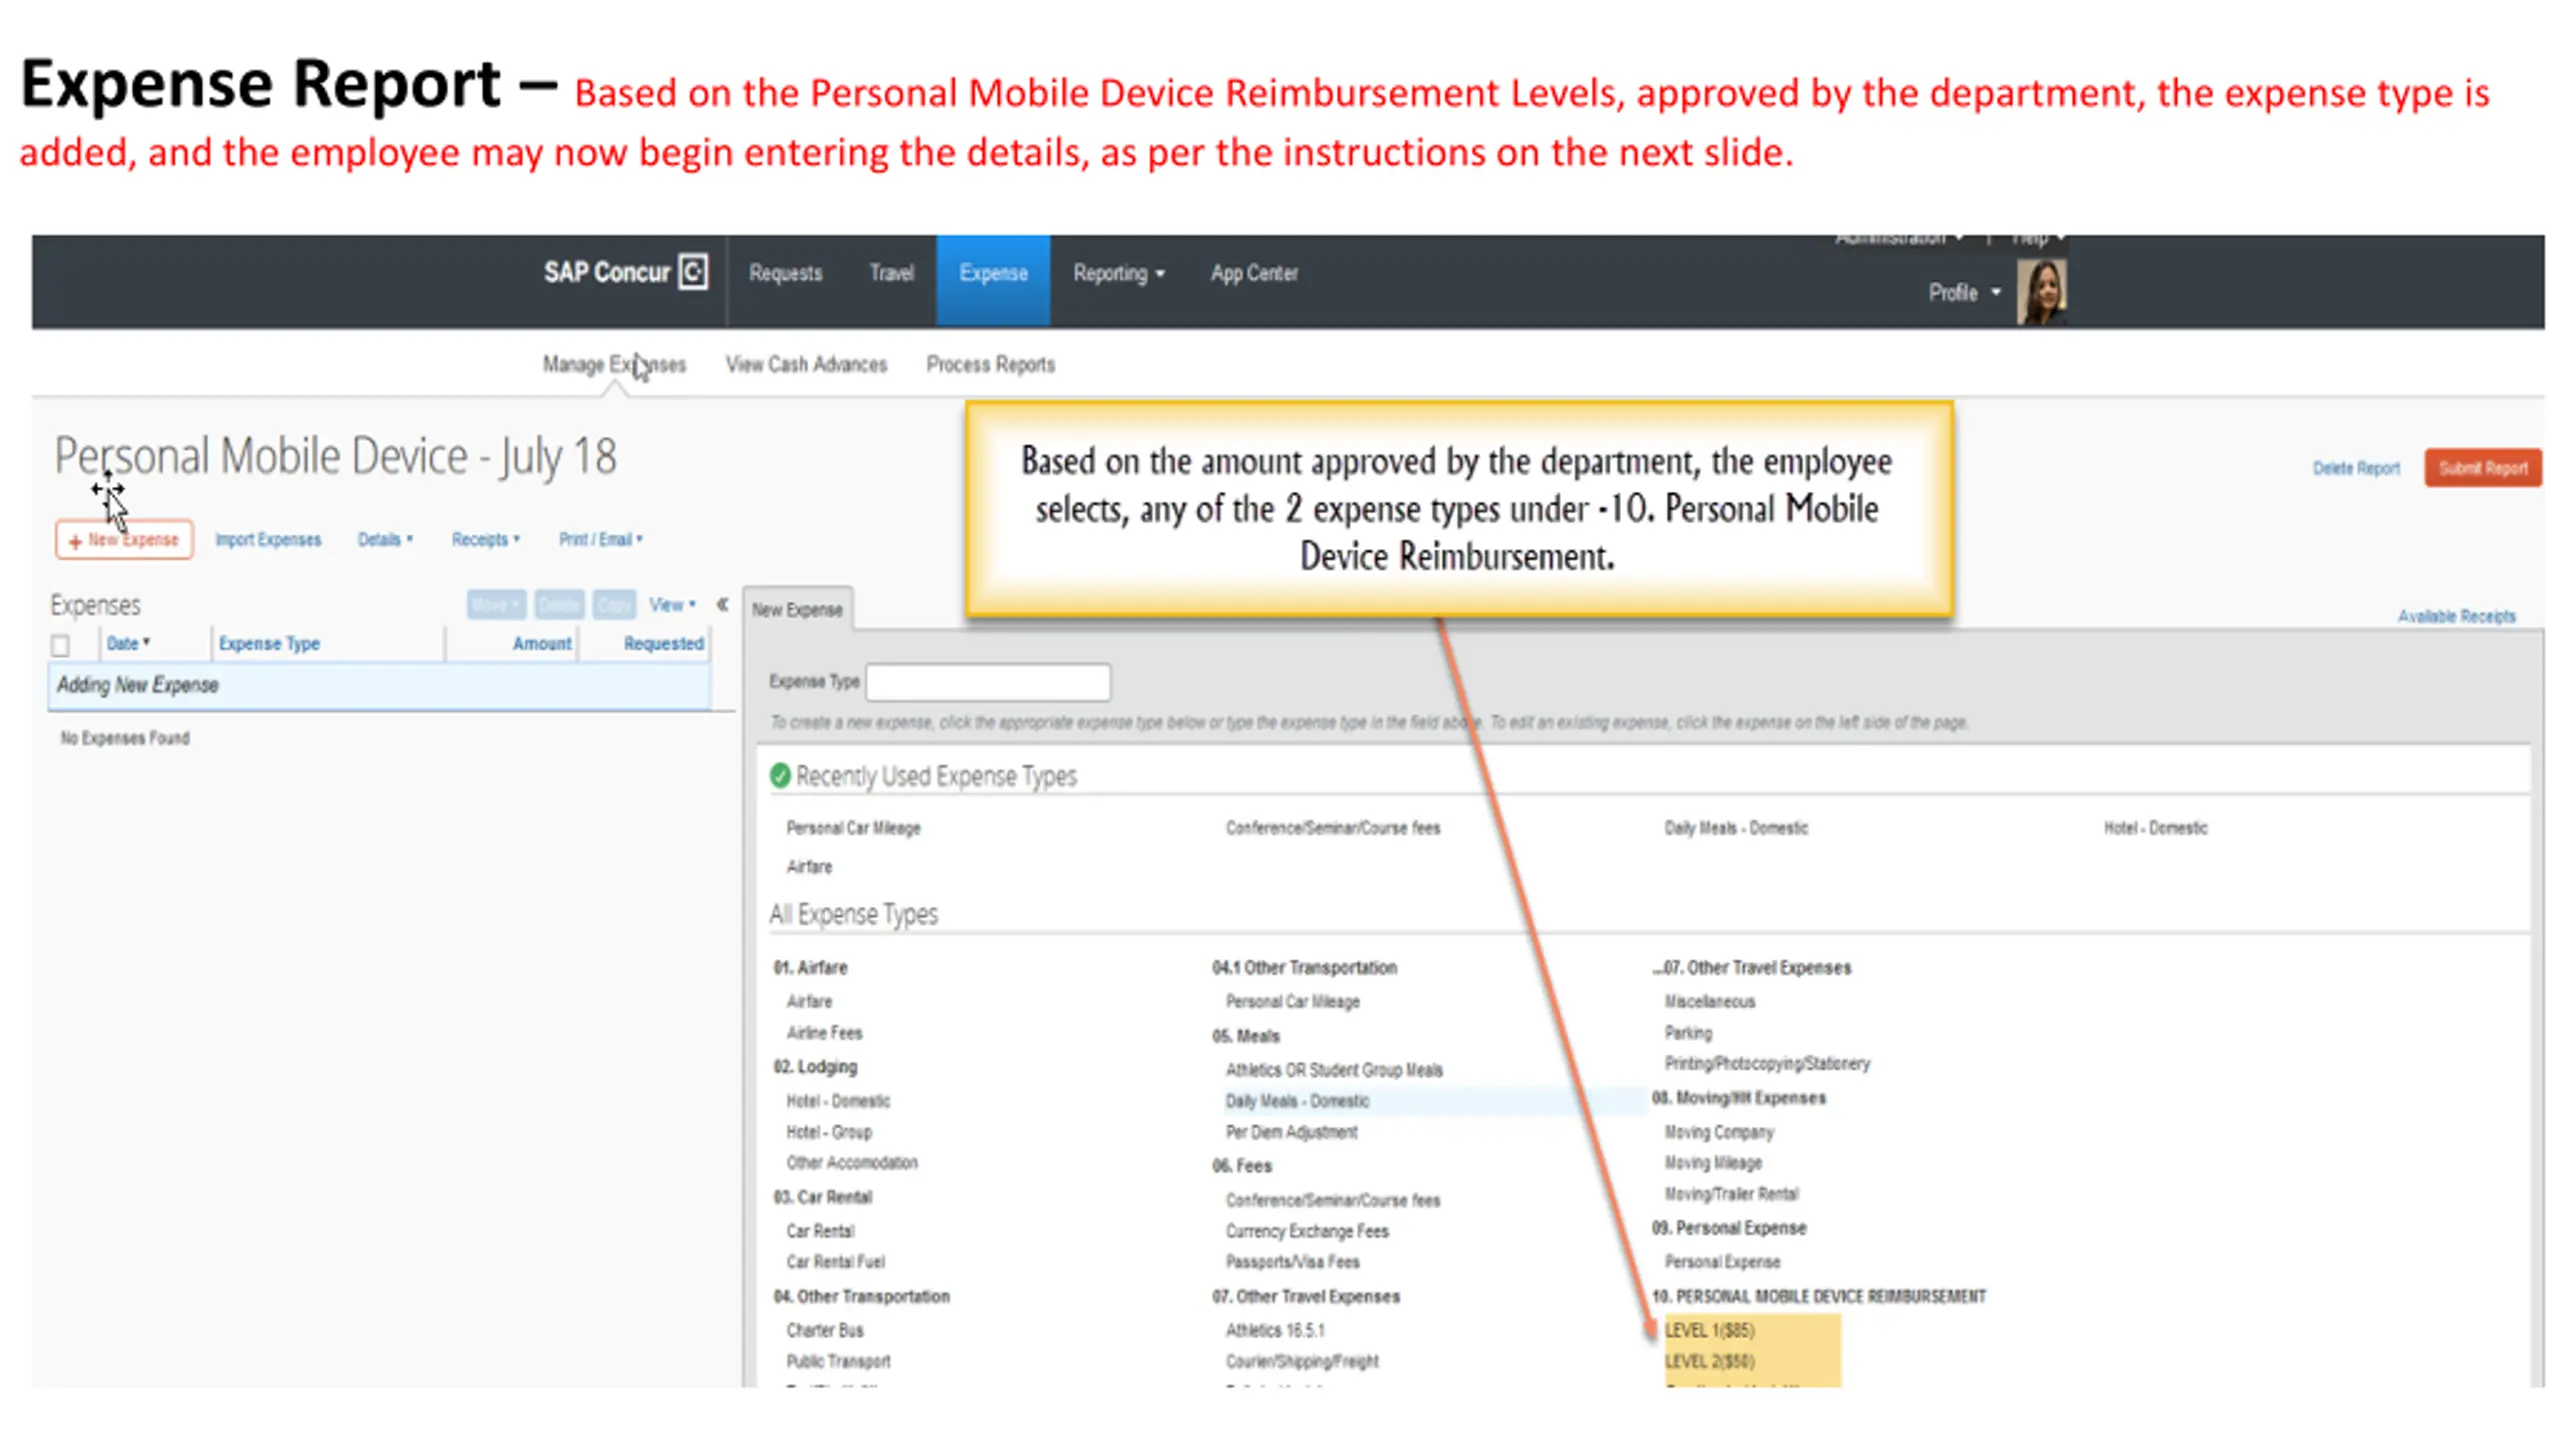The image size is (2560, 1440).
Task: Click the green checkmark beside Recently Used Expense Types
Action: pos(780,775)
